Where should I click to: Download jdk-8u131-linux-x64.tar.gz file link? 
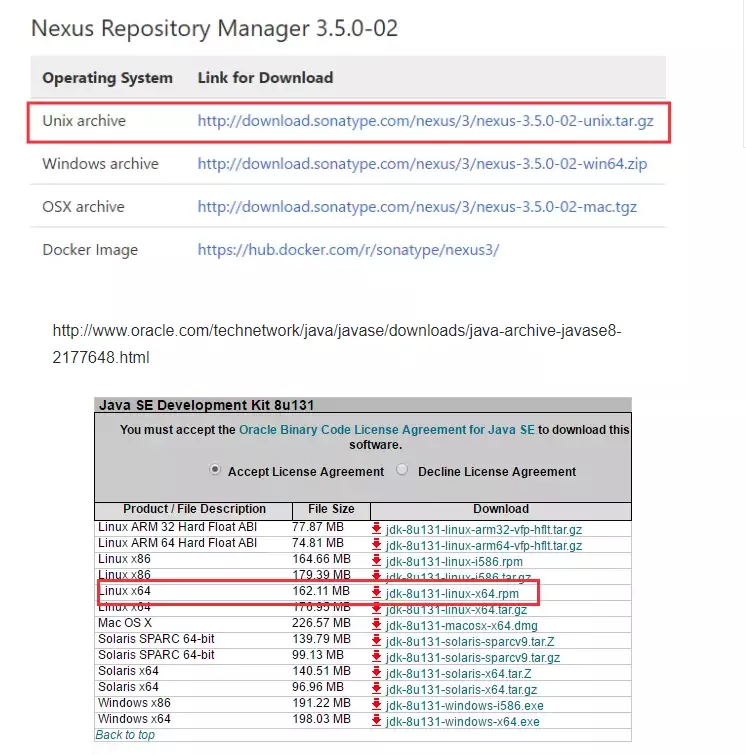click(x=457, y=610)
